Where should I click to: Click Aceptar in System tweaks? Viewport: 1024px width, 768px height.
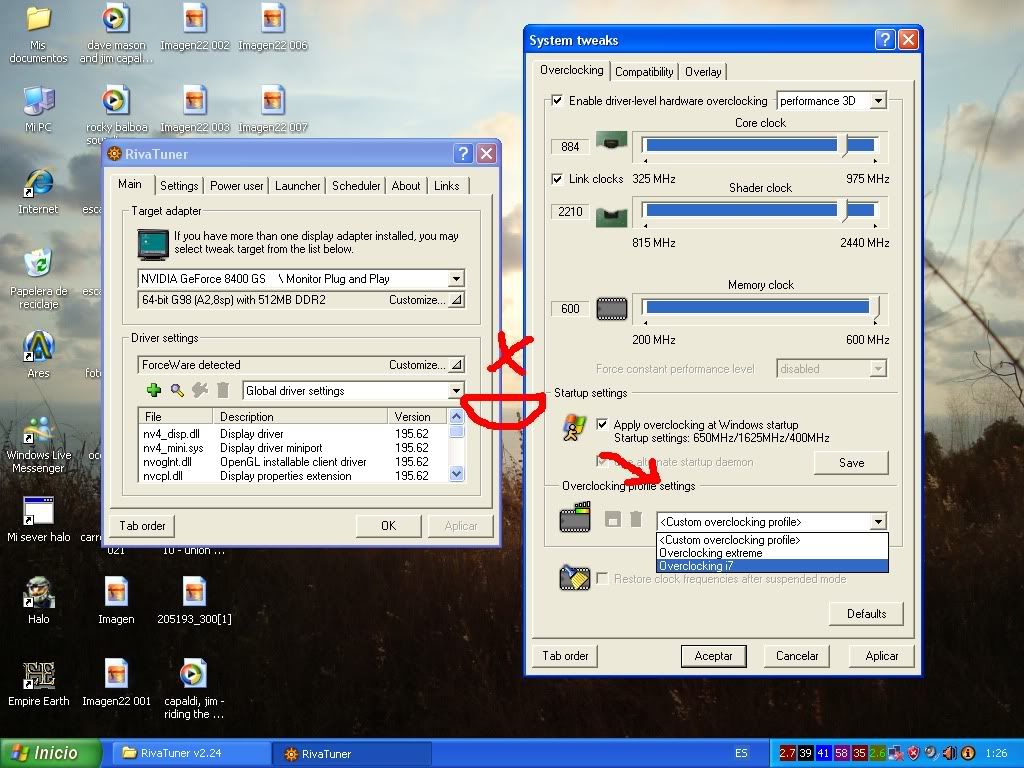pos(713,656)
